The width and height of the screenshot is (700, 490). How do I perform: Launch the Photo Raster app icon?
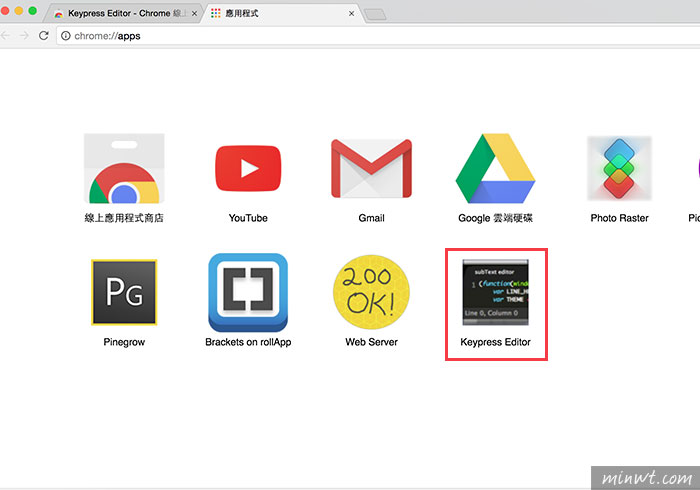point(619,168)
